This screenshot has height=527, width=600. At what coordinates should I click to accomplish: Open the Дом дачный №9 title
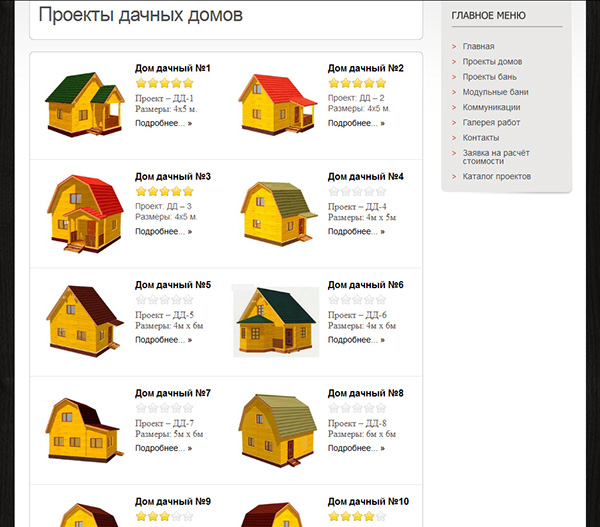click(173, 502)
